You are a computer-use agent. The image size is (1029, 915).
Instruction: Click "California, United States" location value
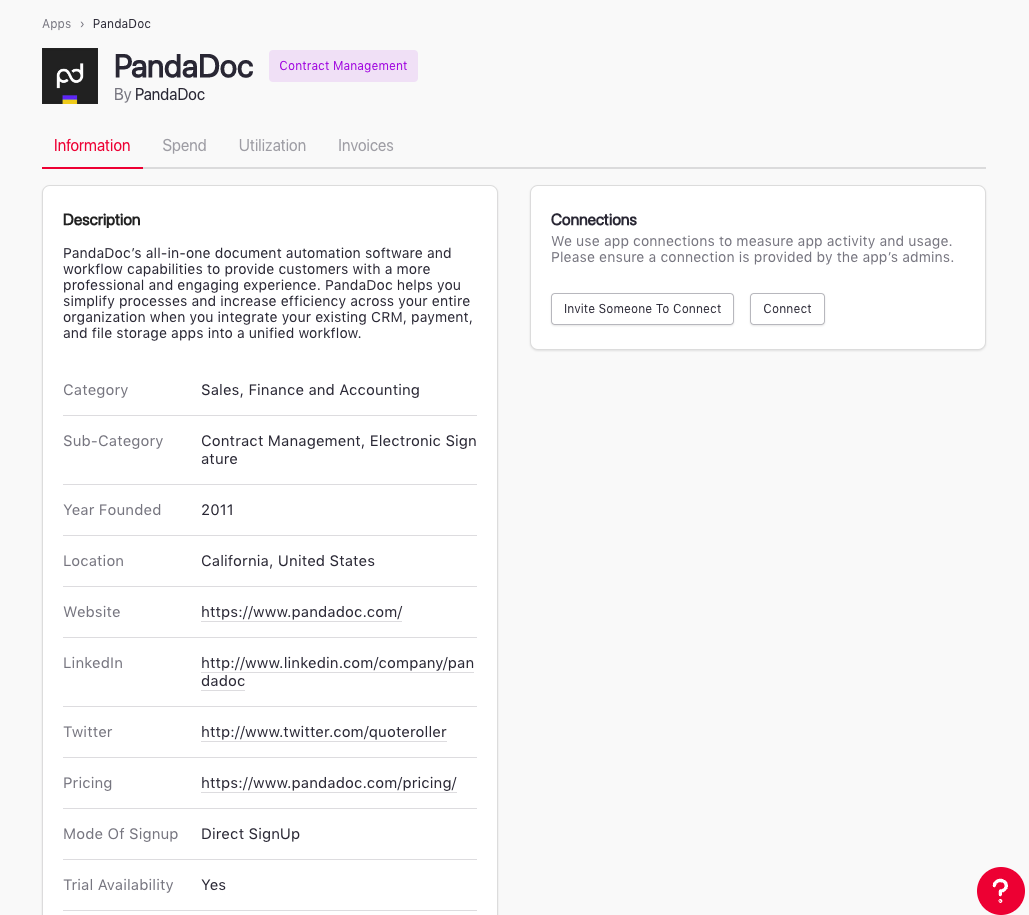click(x=288, y=561)
